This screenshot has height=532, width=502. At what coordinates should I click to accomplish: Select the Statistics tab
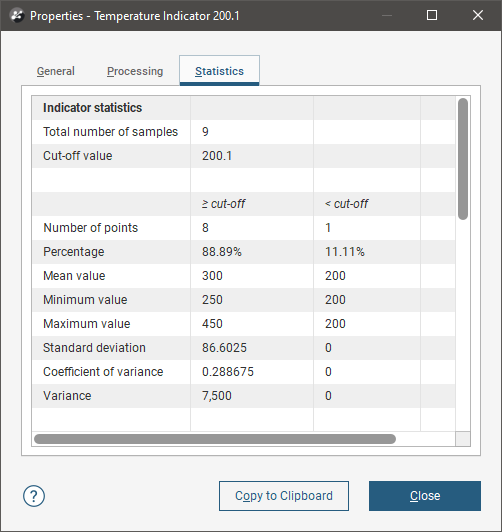pyautogui.click(x=219, y=71)
